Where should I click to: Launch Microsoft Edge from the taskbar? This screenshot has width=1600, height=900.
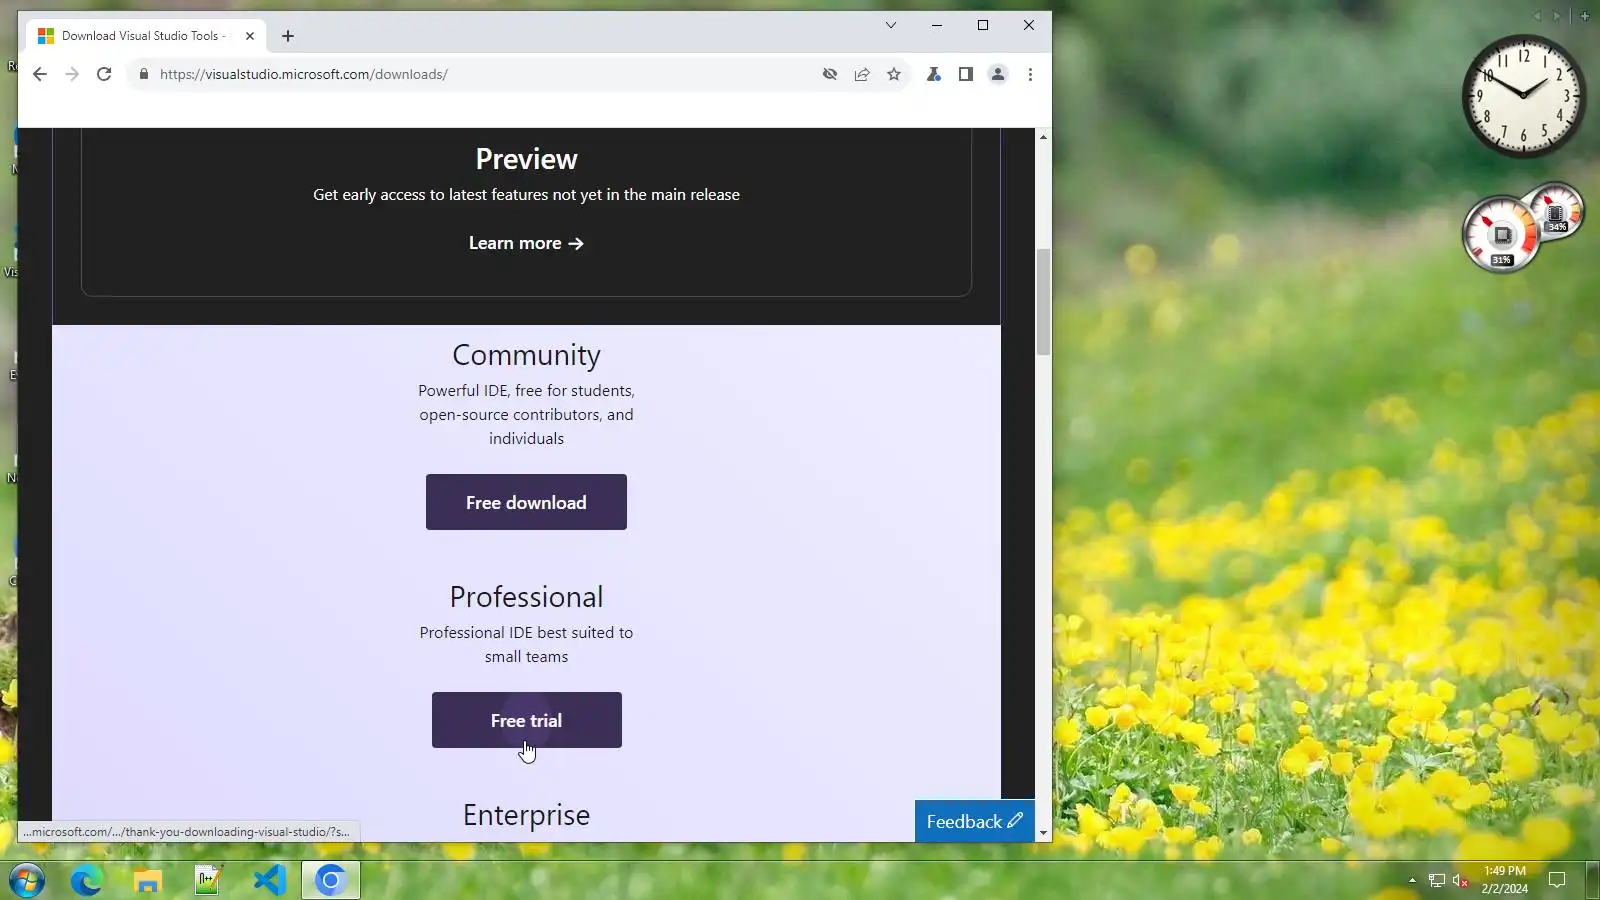86,880
